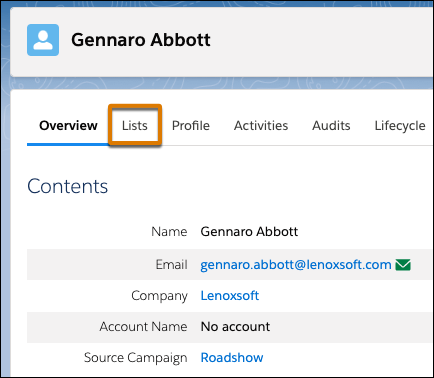Click the Gennaro Abbott page title
The image size is (434, 378).
pyautogui.click(x=141, y=40)
